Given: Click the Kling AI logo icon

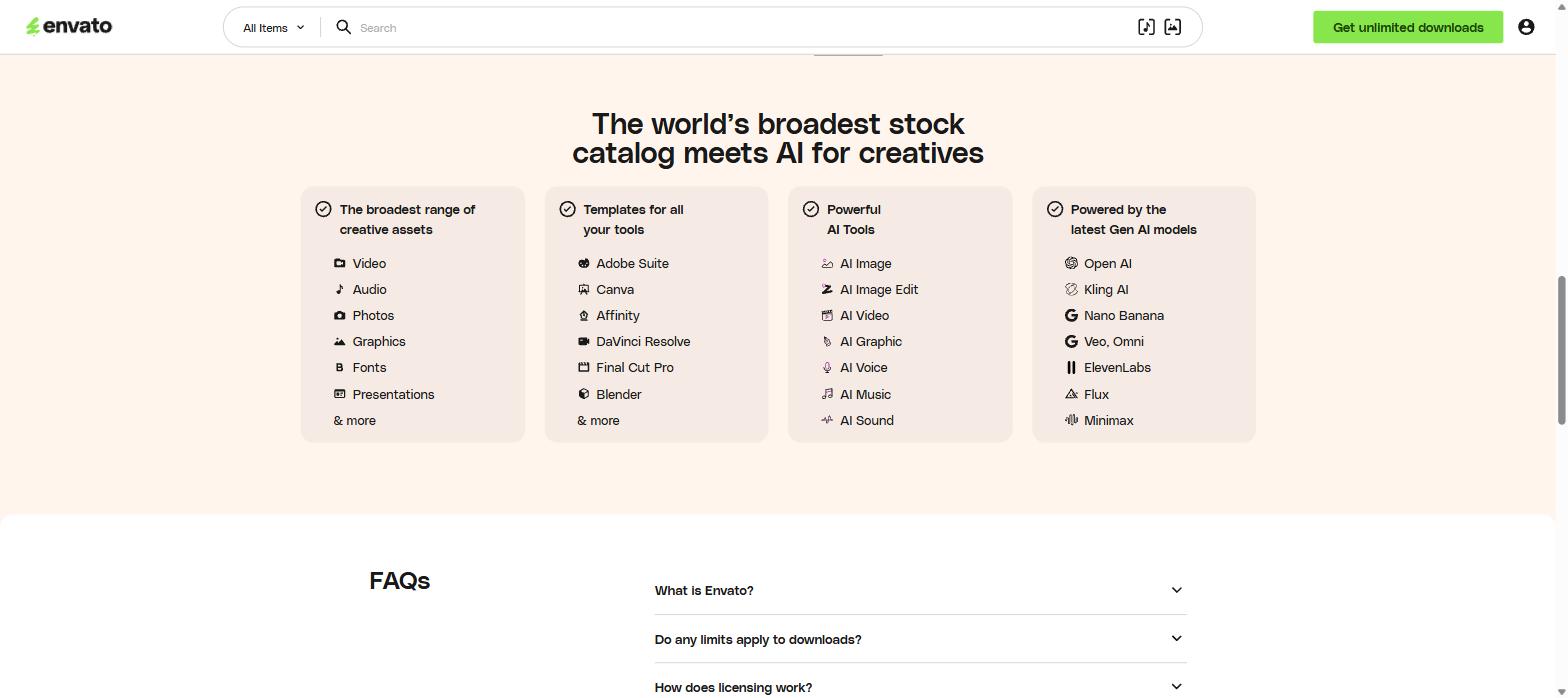Looking at the screenshot, I should point(1071,289).
